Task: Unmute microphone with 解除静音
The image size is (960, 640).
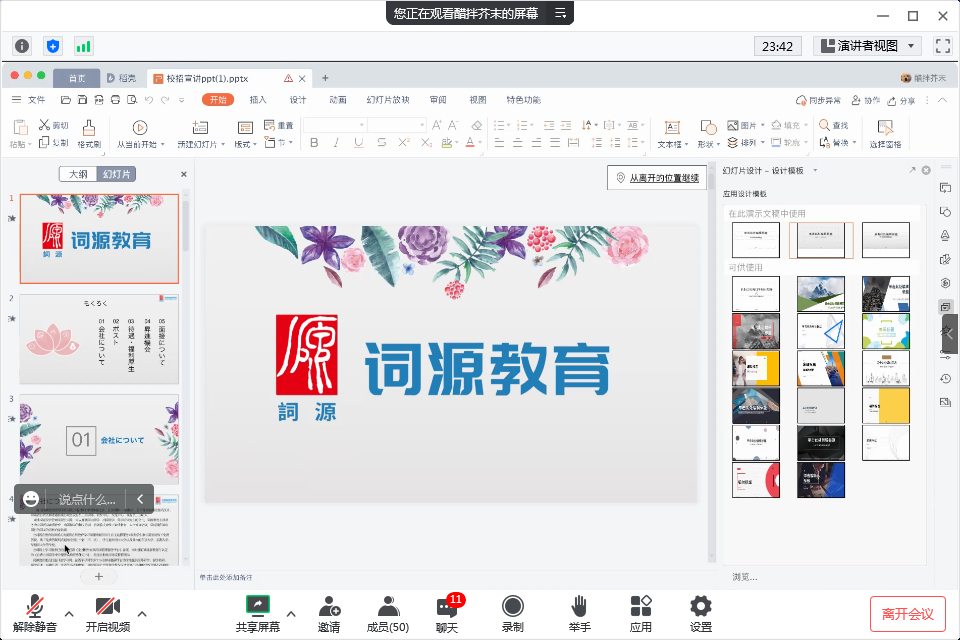Action: pyautogui.click(x=35, y=612)
